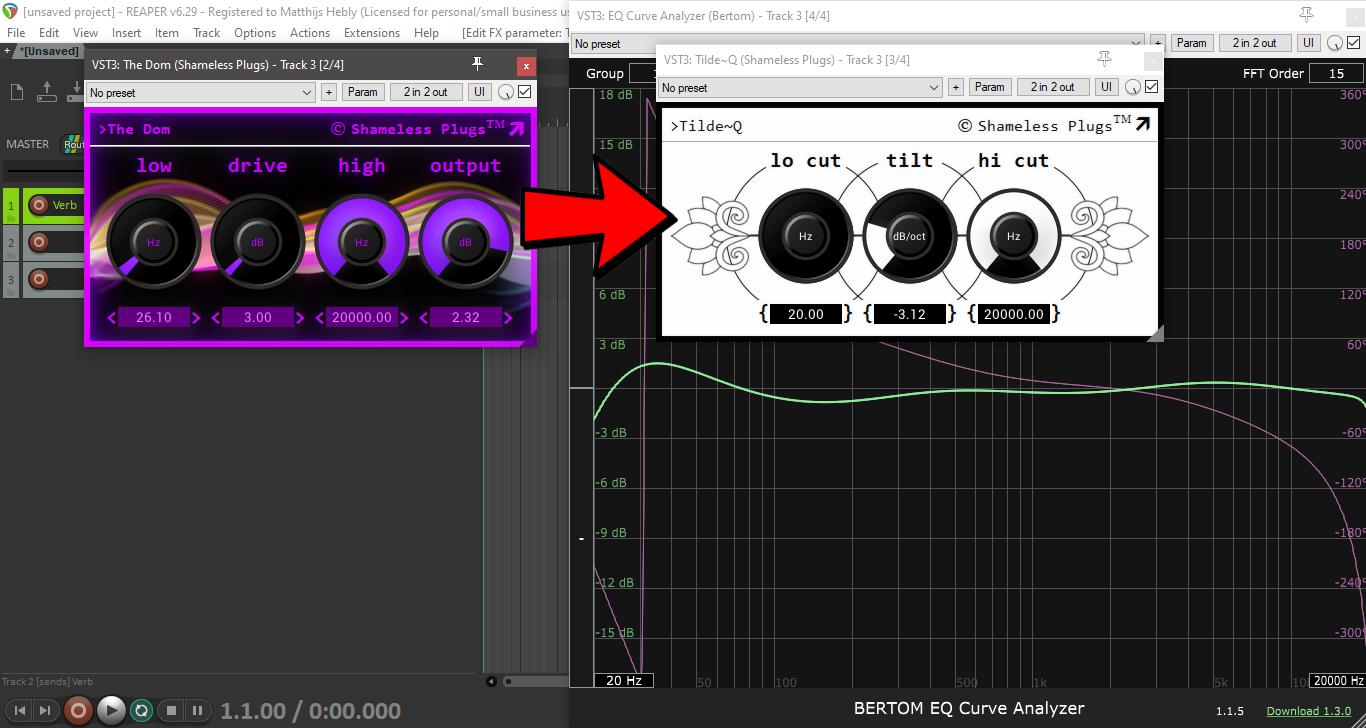
Task: Click The Dom low Hz knob
Action: click(x=154, y=241)
